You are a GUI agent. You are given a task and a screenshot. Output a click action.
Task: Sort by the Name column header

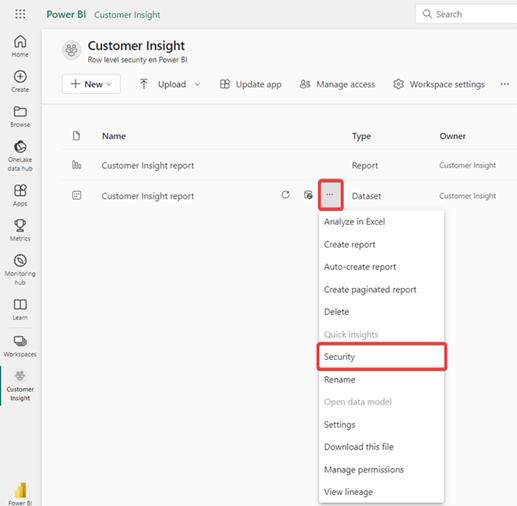[x=114, y=136]
